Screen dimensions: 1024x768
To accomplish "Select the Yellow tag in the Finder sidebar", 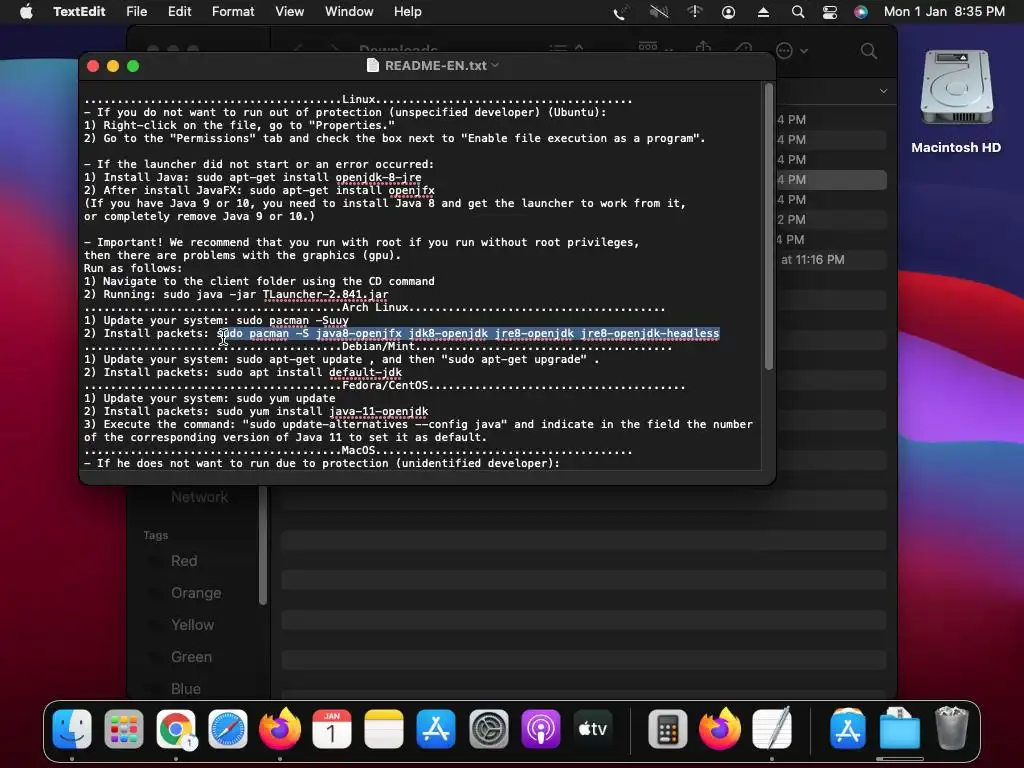I will (193, 625).
